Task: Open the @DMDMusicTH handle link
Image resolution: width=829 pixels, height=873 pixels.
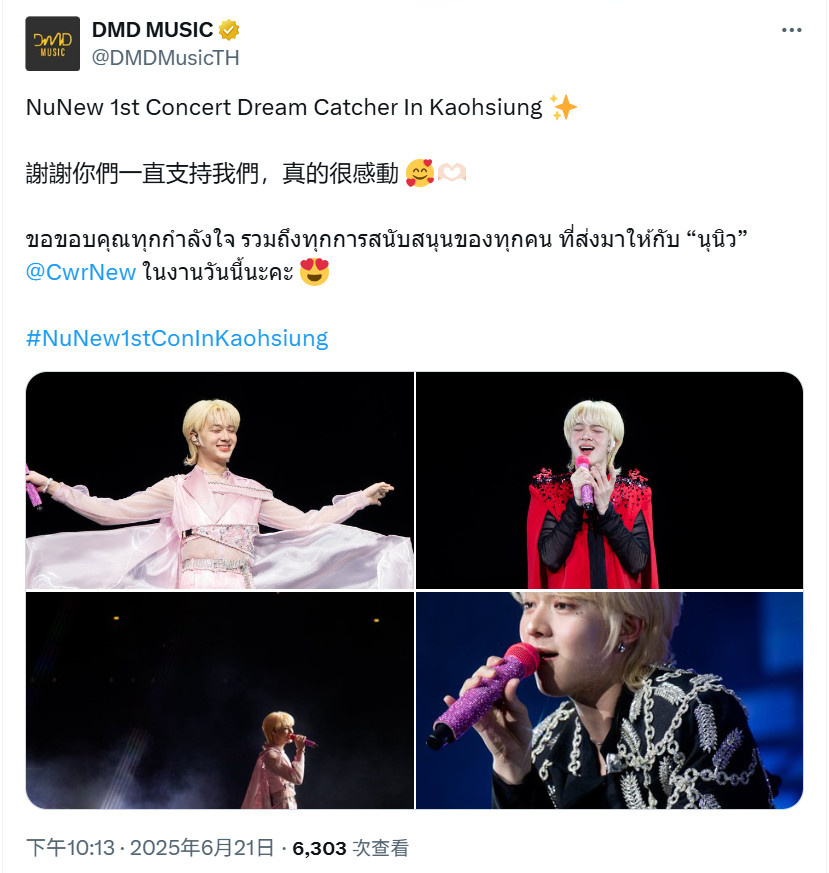Action: 165,58
